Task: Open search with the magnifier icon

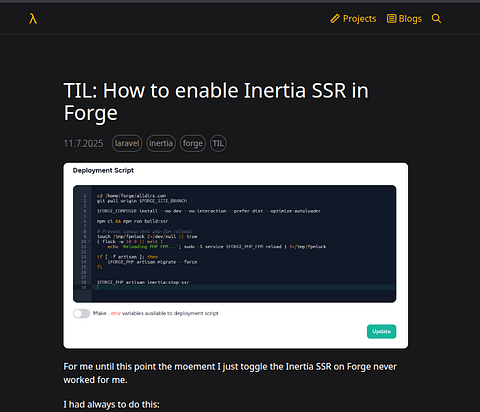Action: [x=436, y=18]
